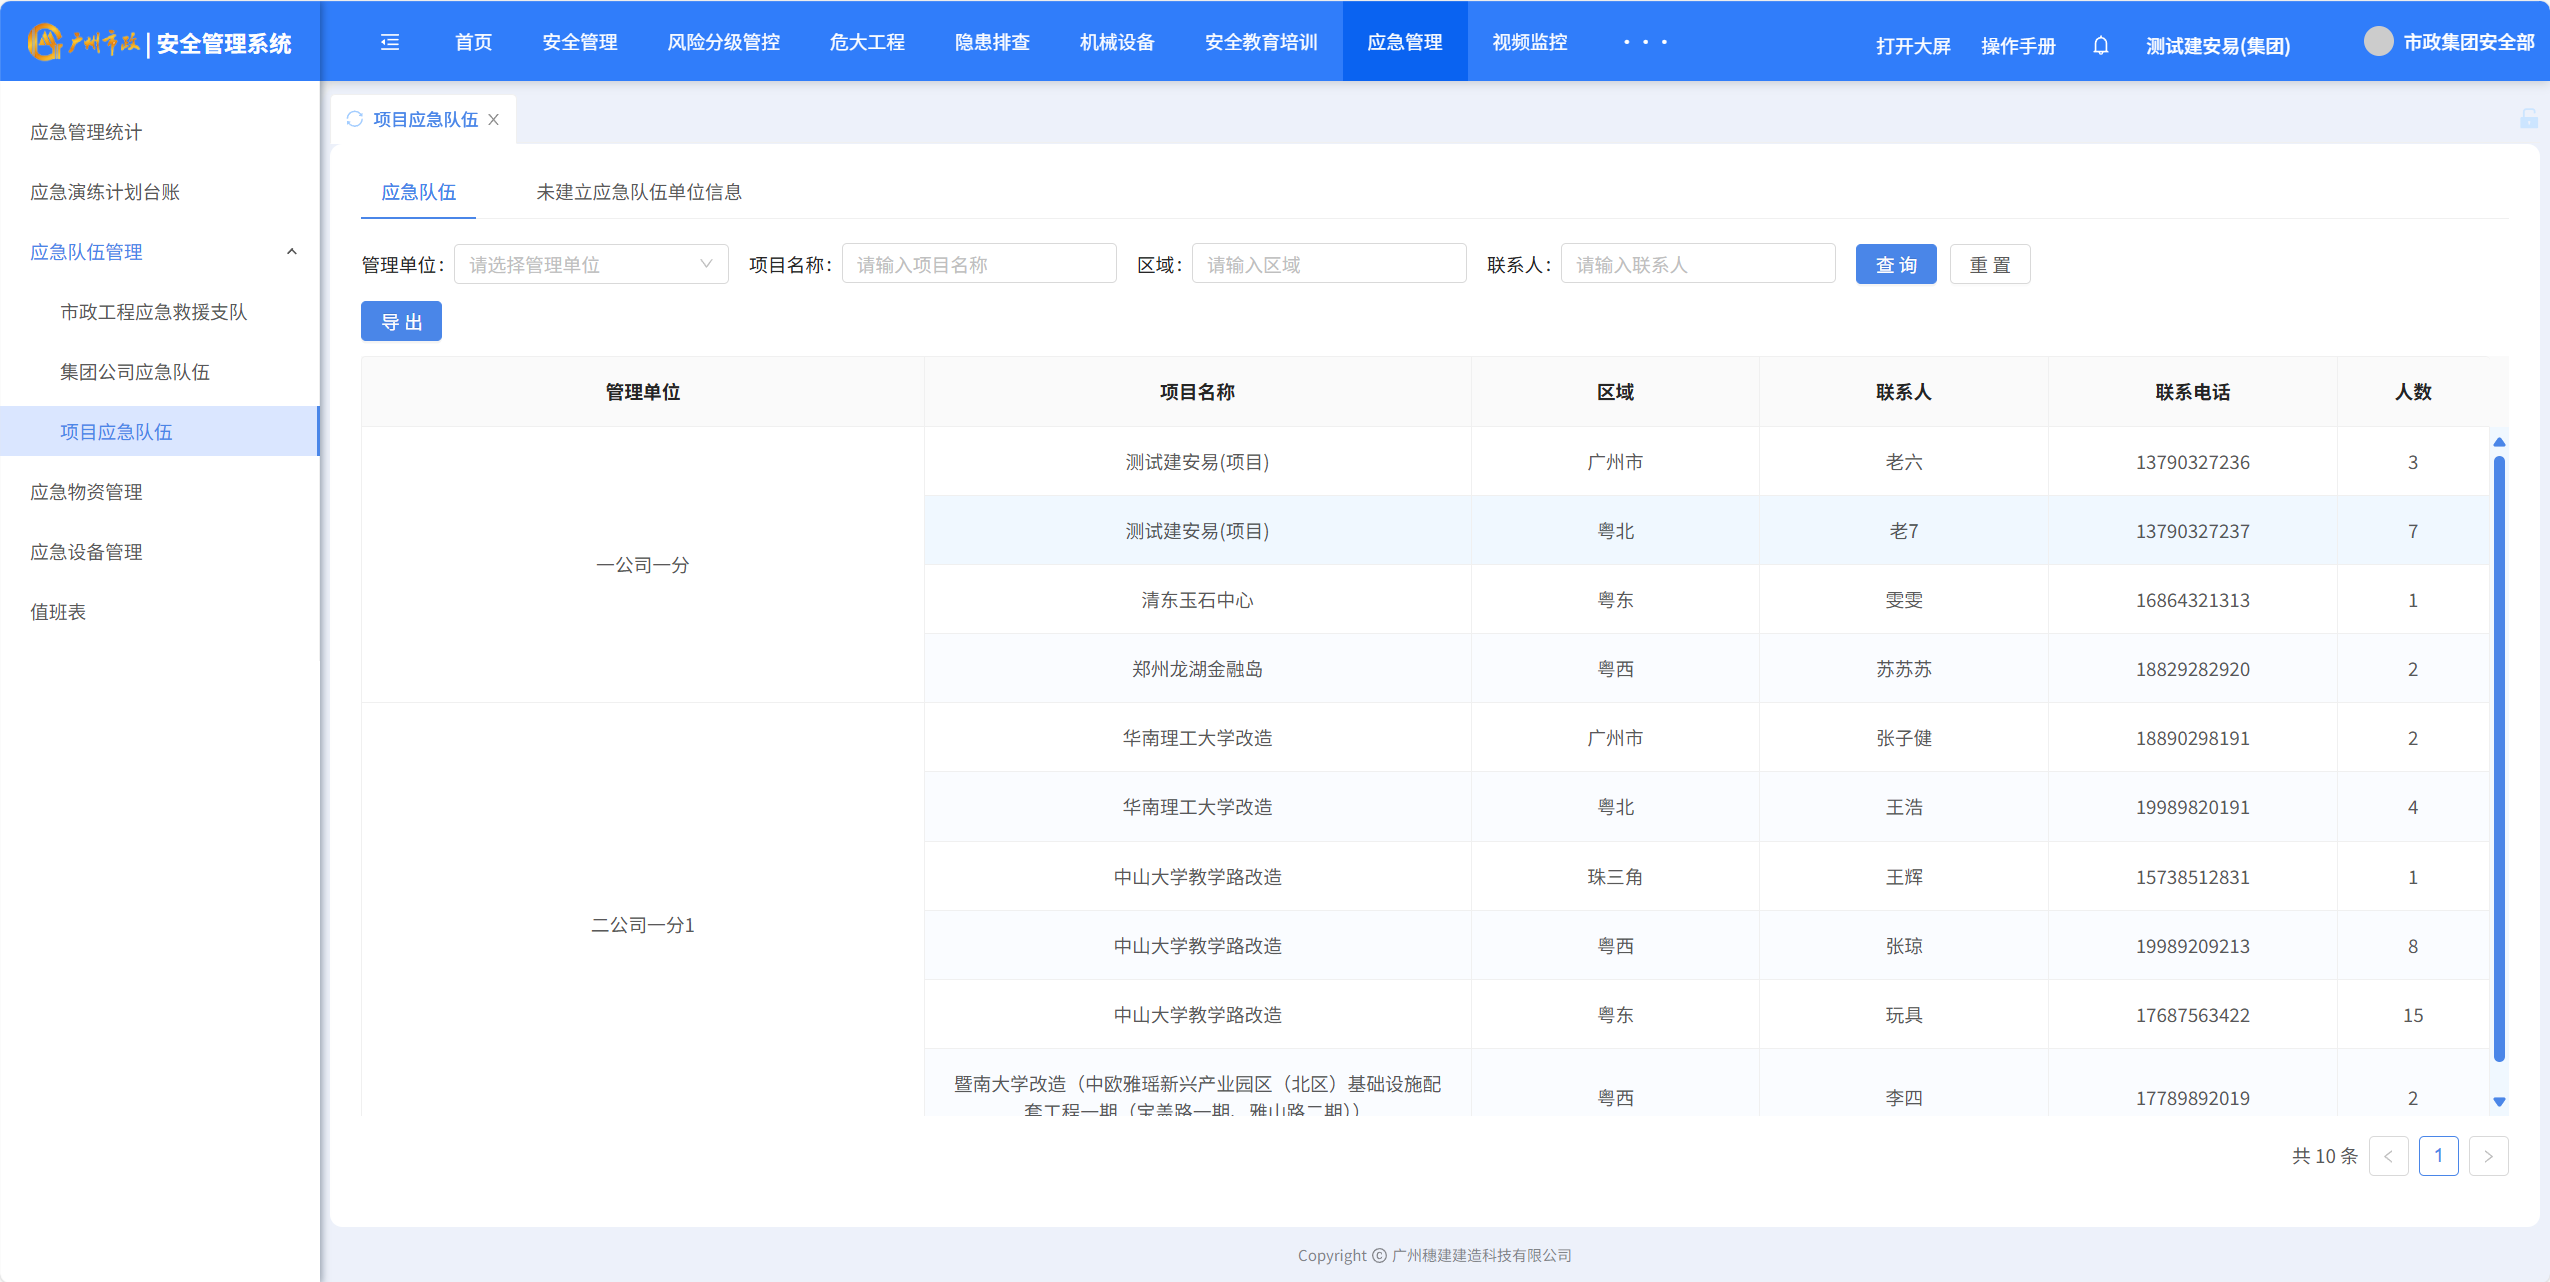Click the 导出 button
2550x1282 pixels.
tap(401, 322)
